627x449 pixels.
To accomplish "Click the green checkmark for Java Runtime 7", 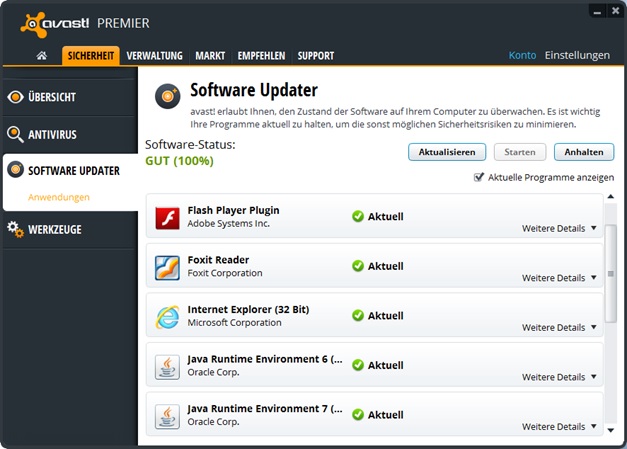I will (357, 415).
